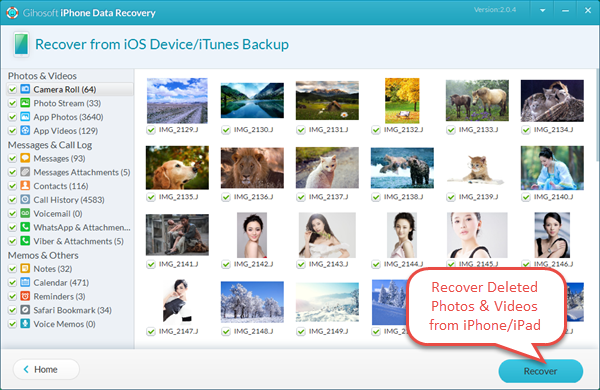Deselect the IMG_2136 photo checkbox
Viewport: 600px width, 390px height.
(x=226, y=197)
